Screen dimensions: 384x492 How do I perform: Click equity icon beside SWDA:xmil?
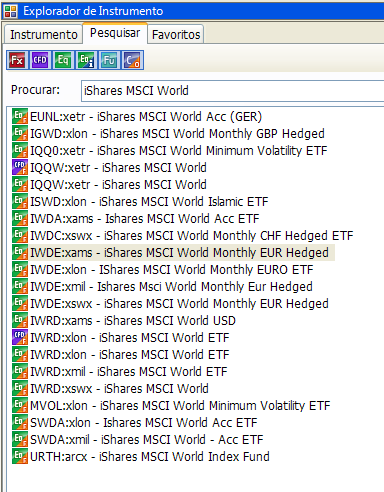pyautogui.click(x=20, y=439)
